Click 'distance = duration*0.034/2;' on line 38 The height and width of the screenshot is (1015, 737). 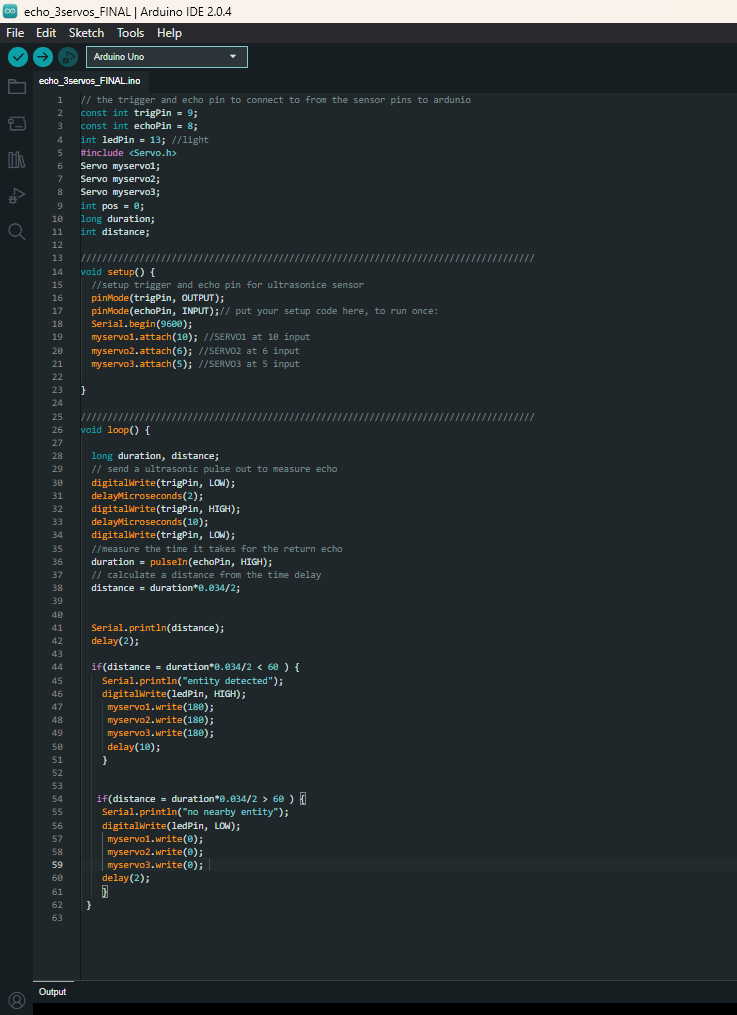pyautogui.click(x=166, y=588)
